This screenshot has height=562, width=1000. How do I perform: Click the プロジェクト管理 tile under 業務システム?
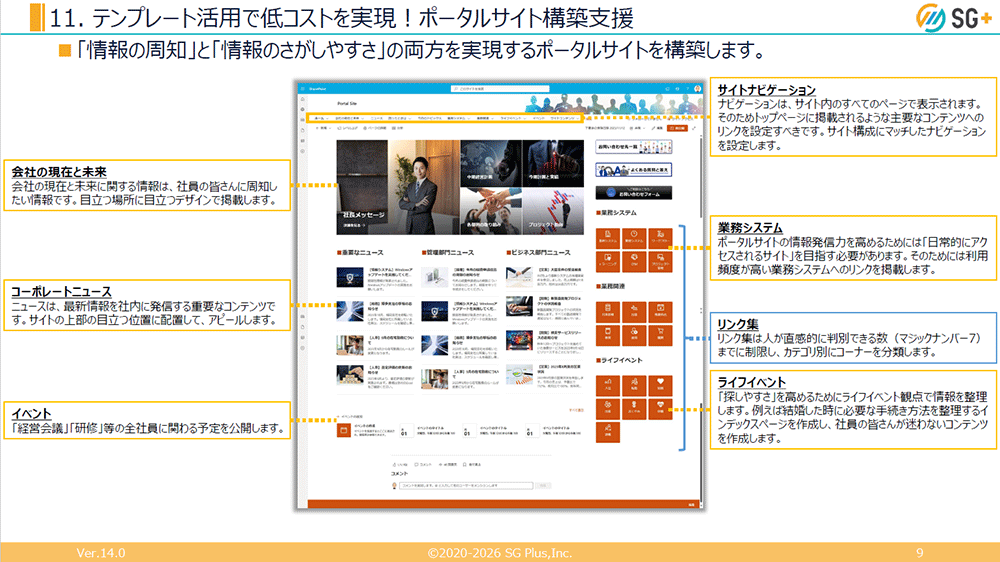click(660, 261)
